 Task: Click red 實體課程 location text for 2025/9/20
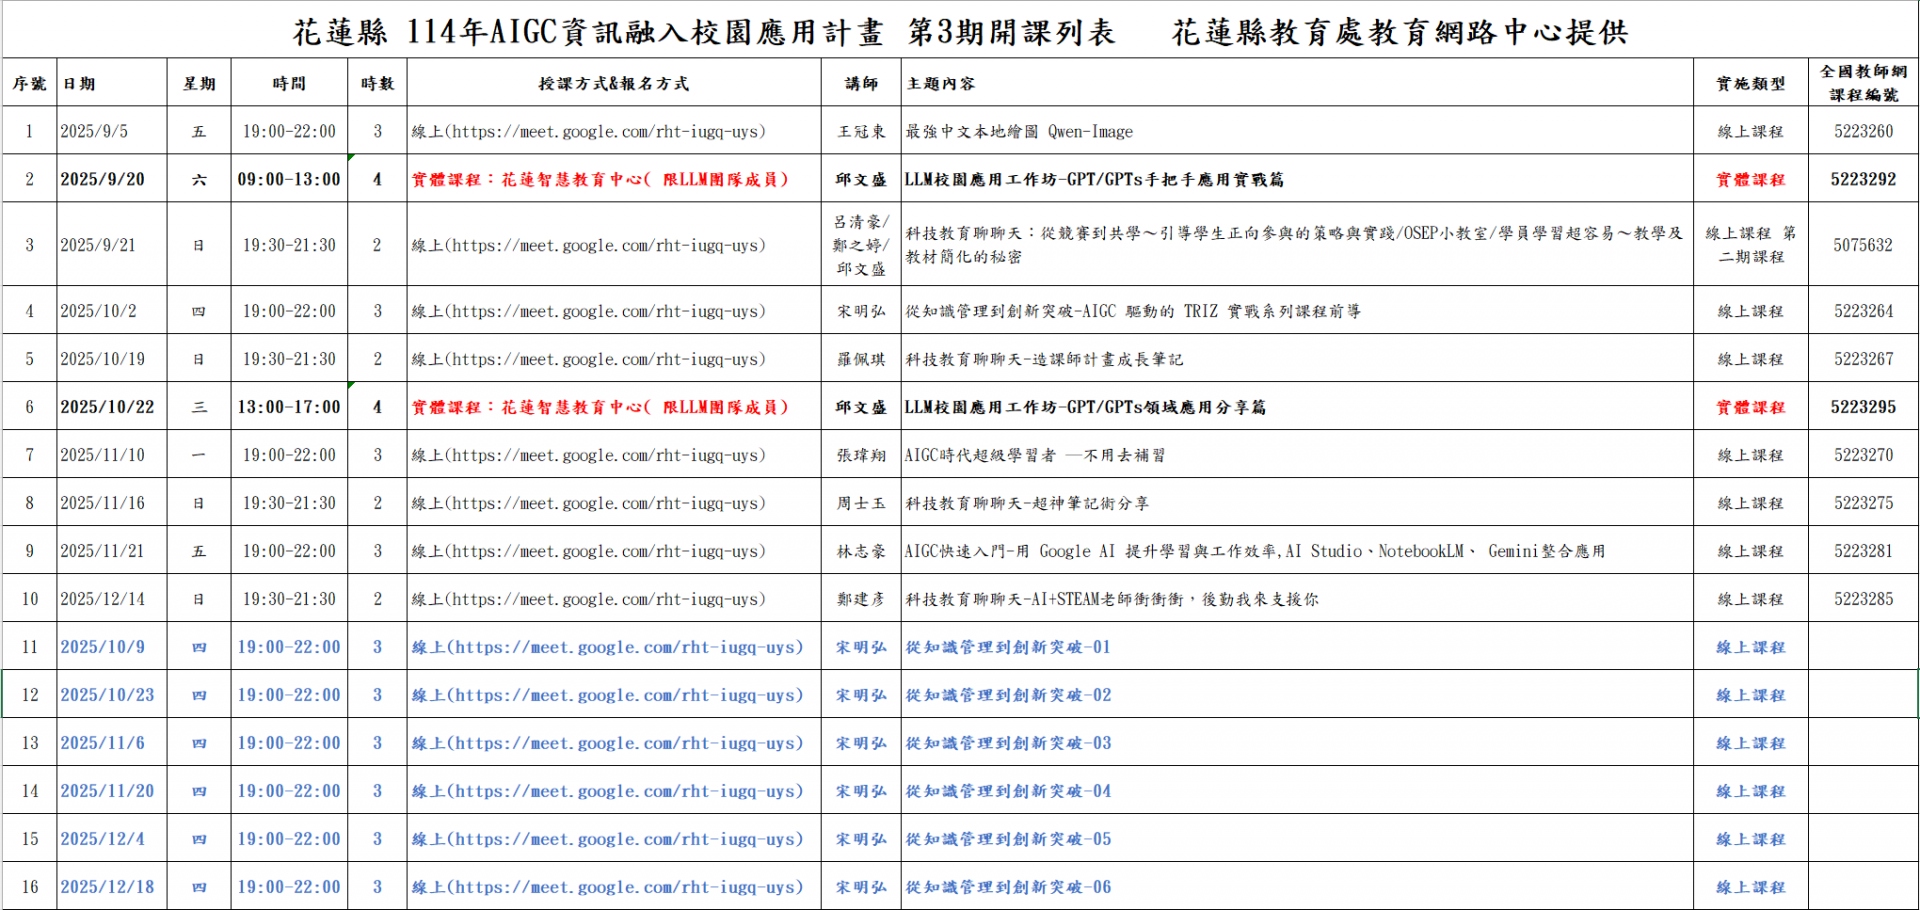point(600,180)
